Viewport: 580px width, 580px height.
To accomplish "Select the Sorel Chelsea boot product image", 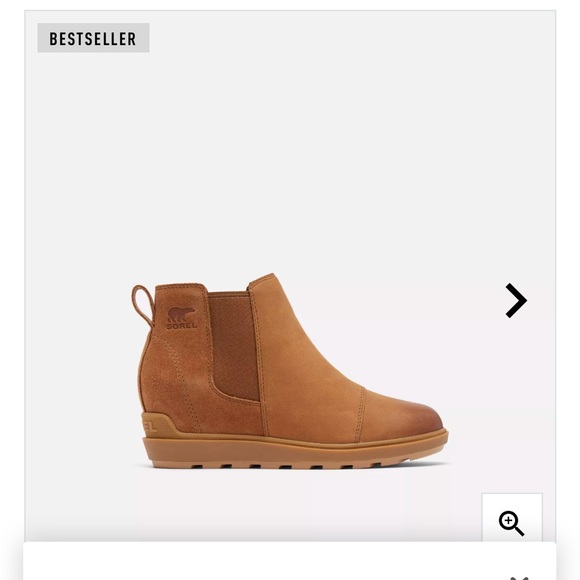I will click(x=290, y=371).
